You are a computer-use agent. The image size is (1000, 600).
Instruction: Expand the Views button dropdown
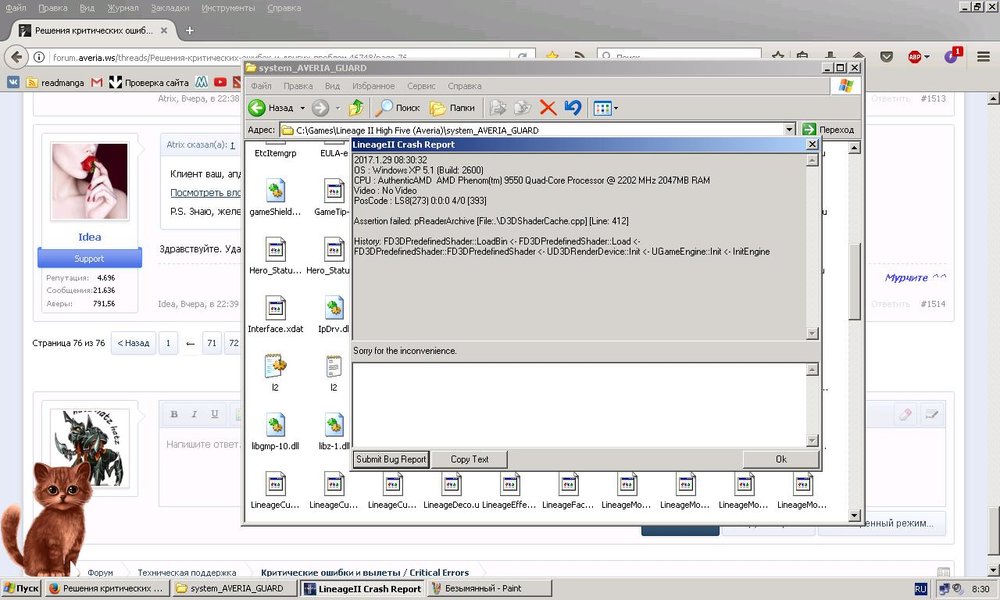tap(616, 108)
